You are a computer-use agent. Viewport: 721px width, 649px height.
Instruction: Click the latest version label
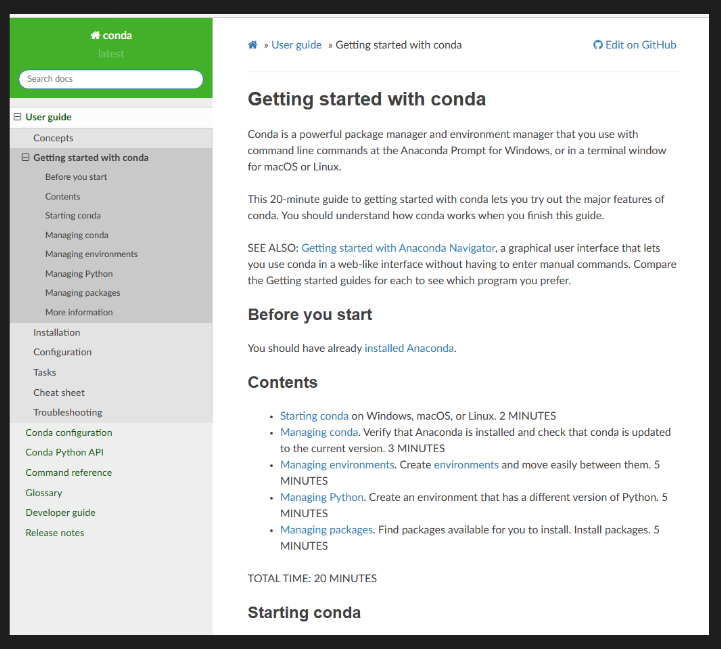(111, 53)
